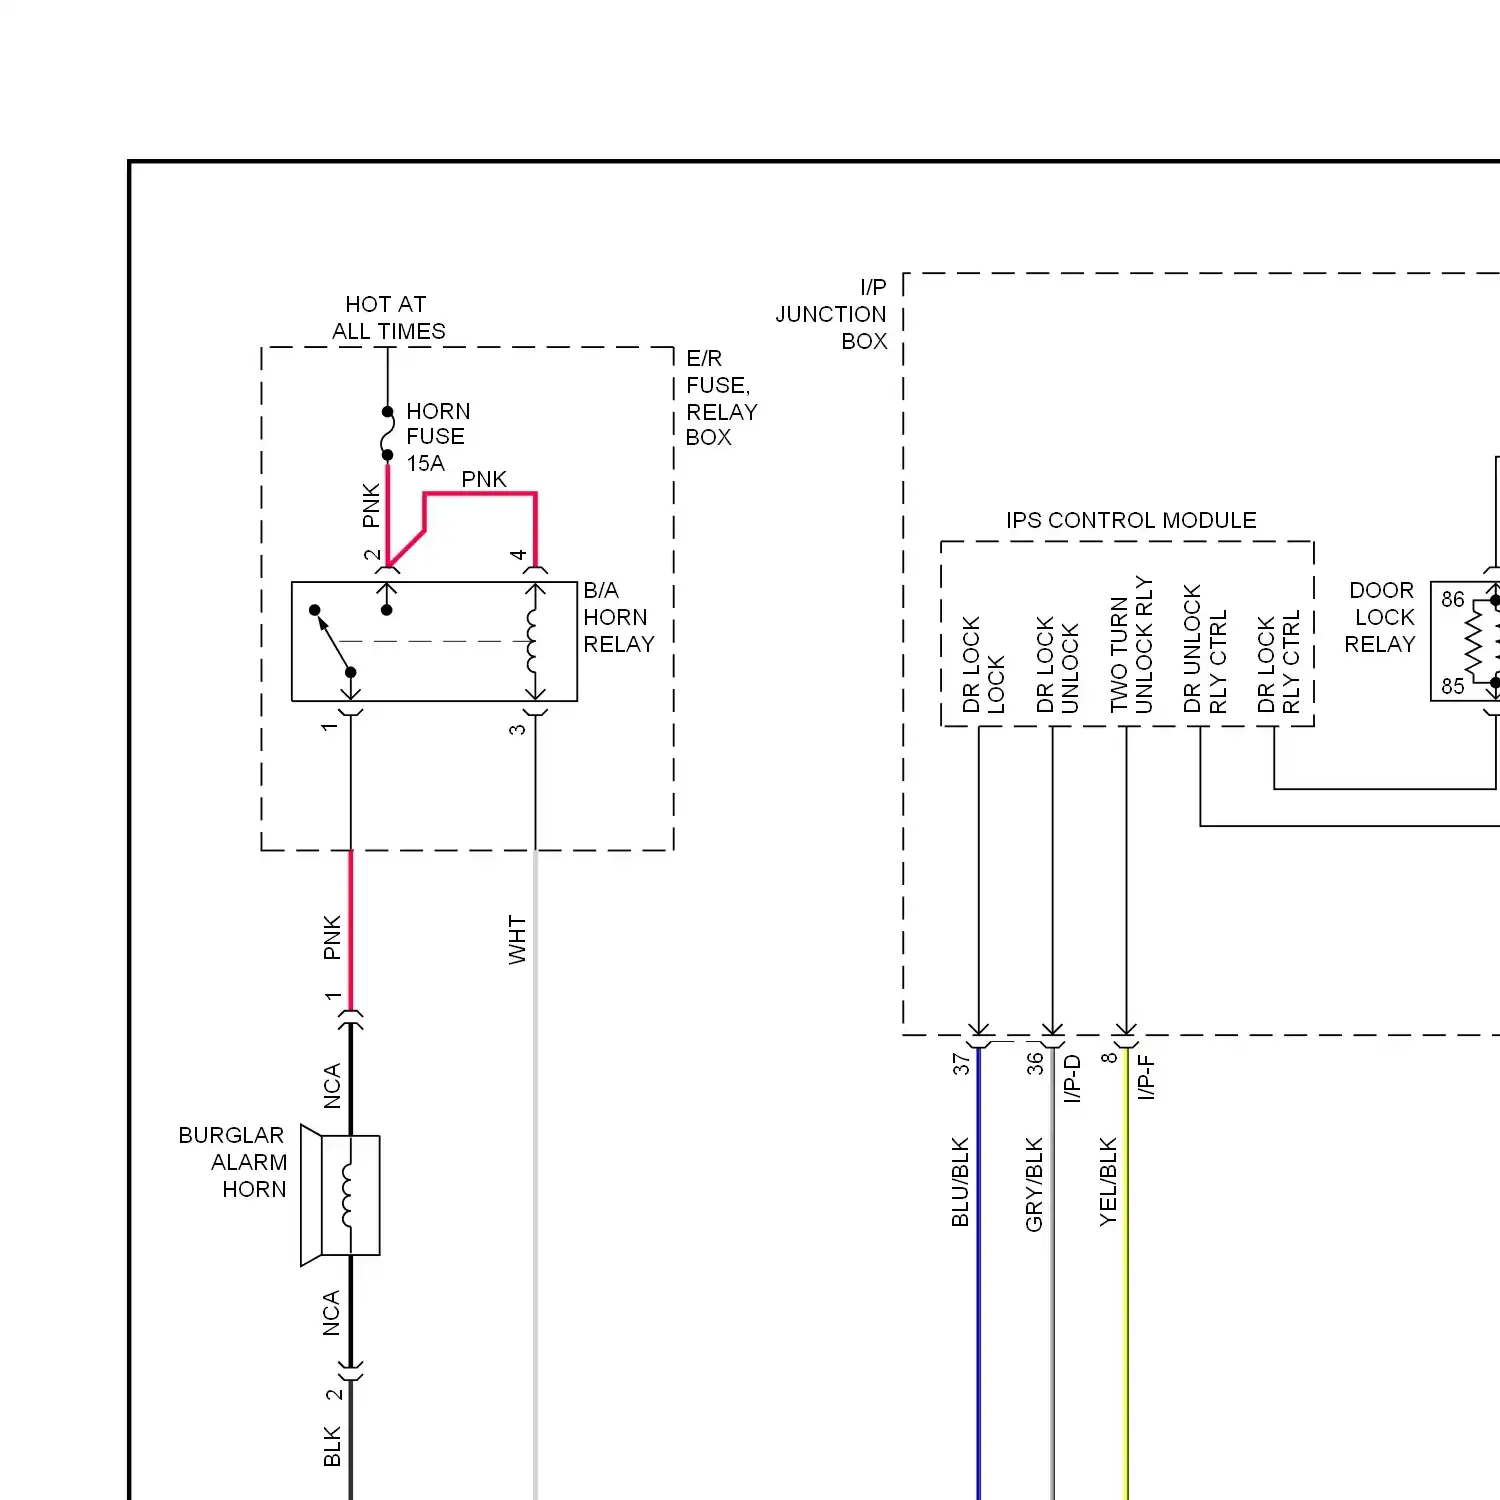Click the NCA label below the alarm horn

coord(331,1313)
